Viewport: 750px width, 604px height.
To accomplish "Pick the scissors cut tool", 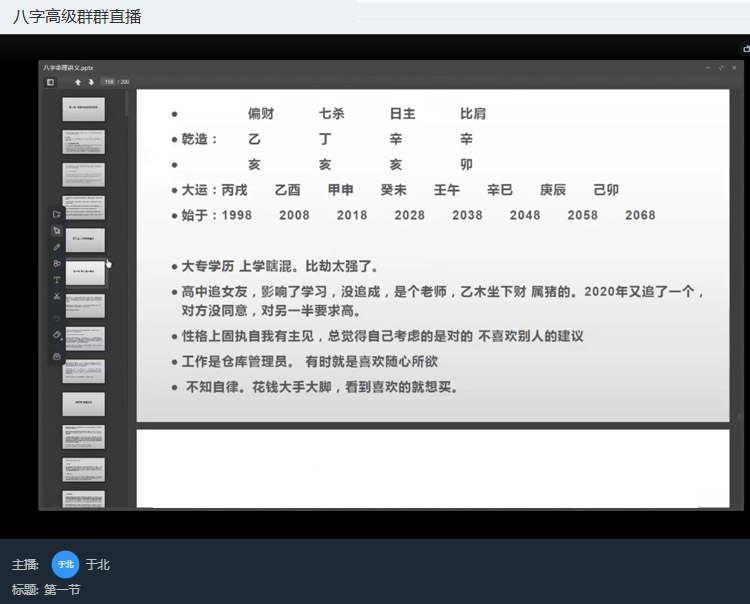I will click(57, 297).
